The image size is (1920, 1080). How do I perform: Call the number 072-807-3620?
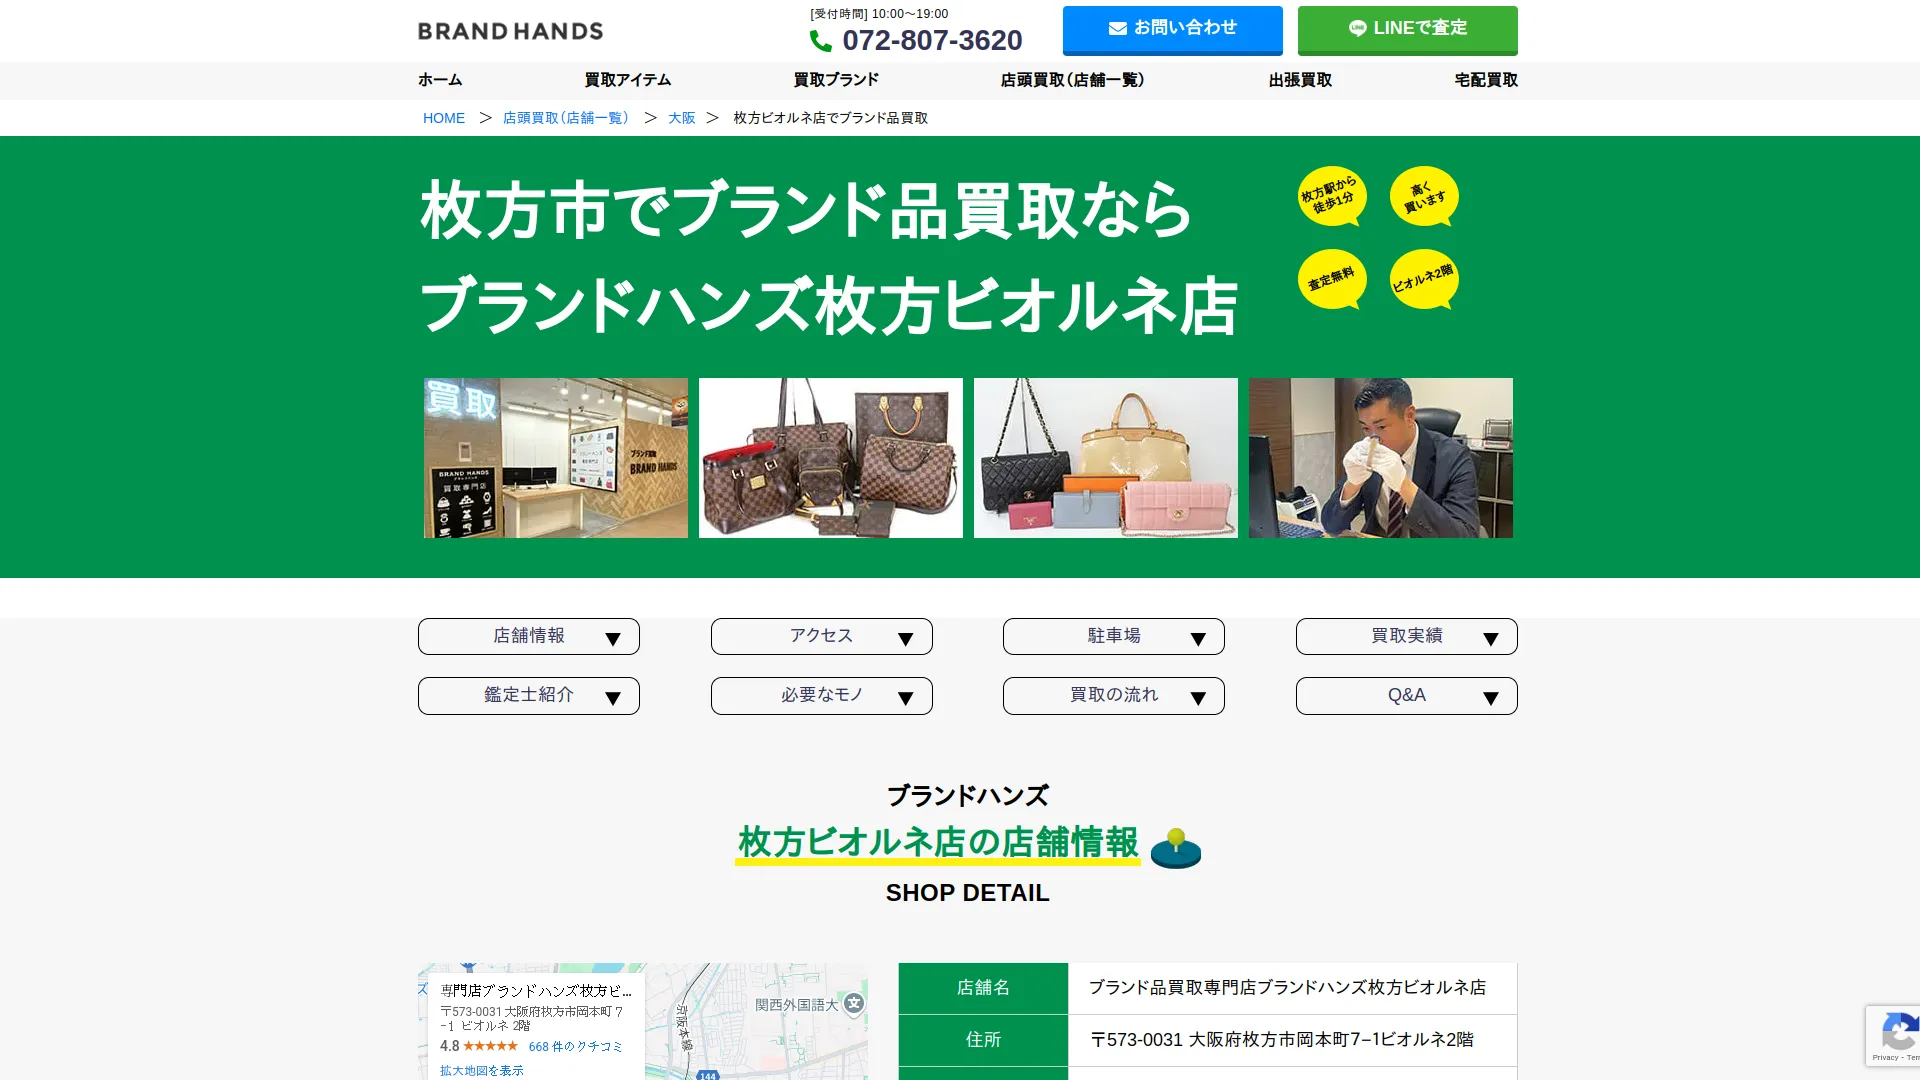(932, 41)
